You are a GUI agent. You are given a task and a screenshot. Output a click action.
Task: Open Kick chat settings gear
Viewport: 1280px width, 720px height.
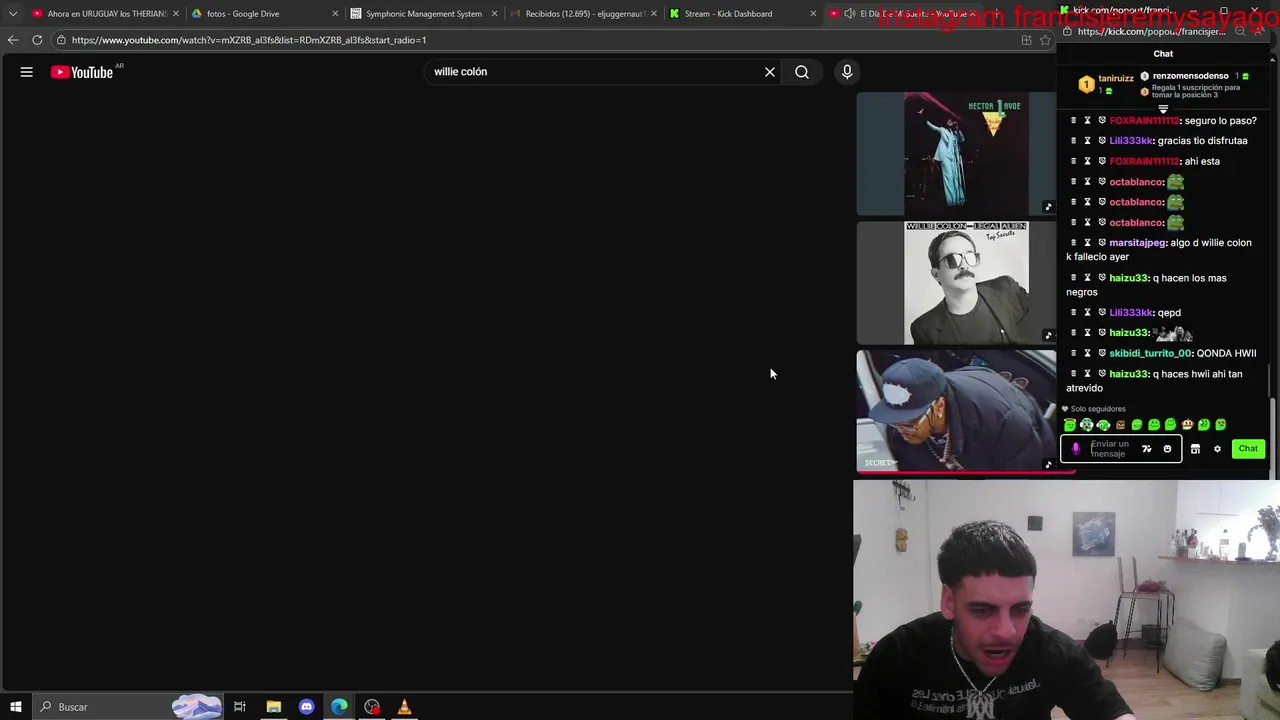[1217, 449]
